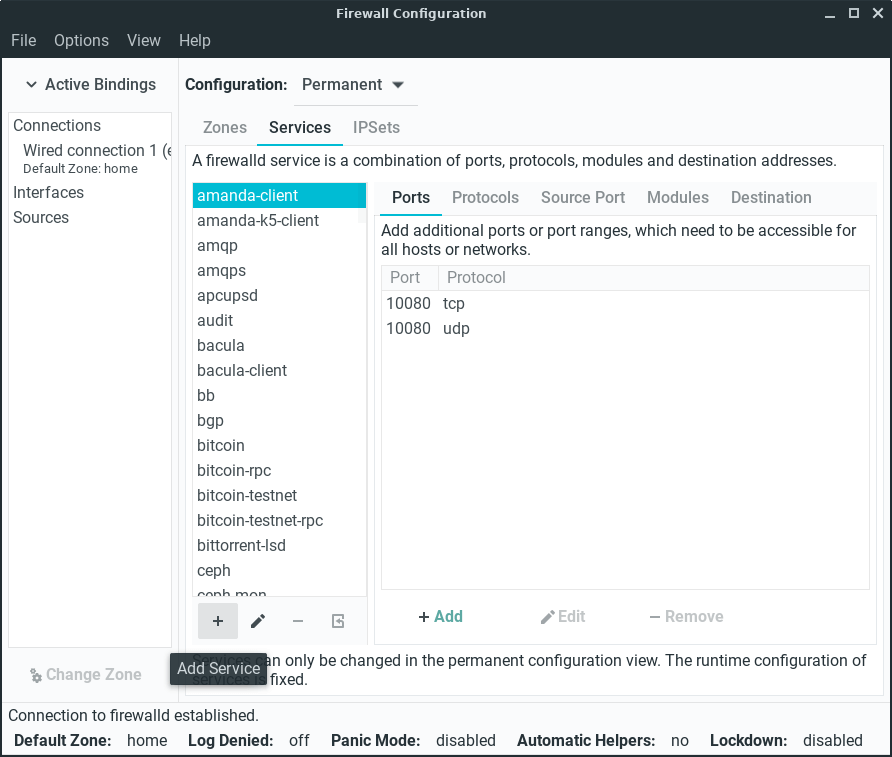Open the Protocols tab

pyautogui.click(x=485, y=198)
